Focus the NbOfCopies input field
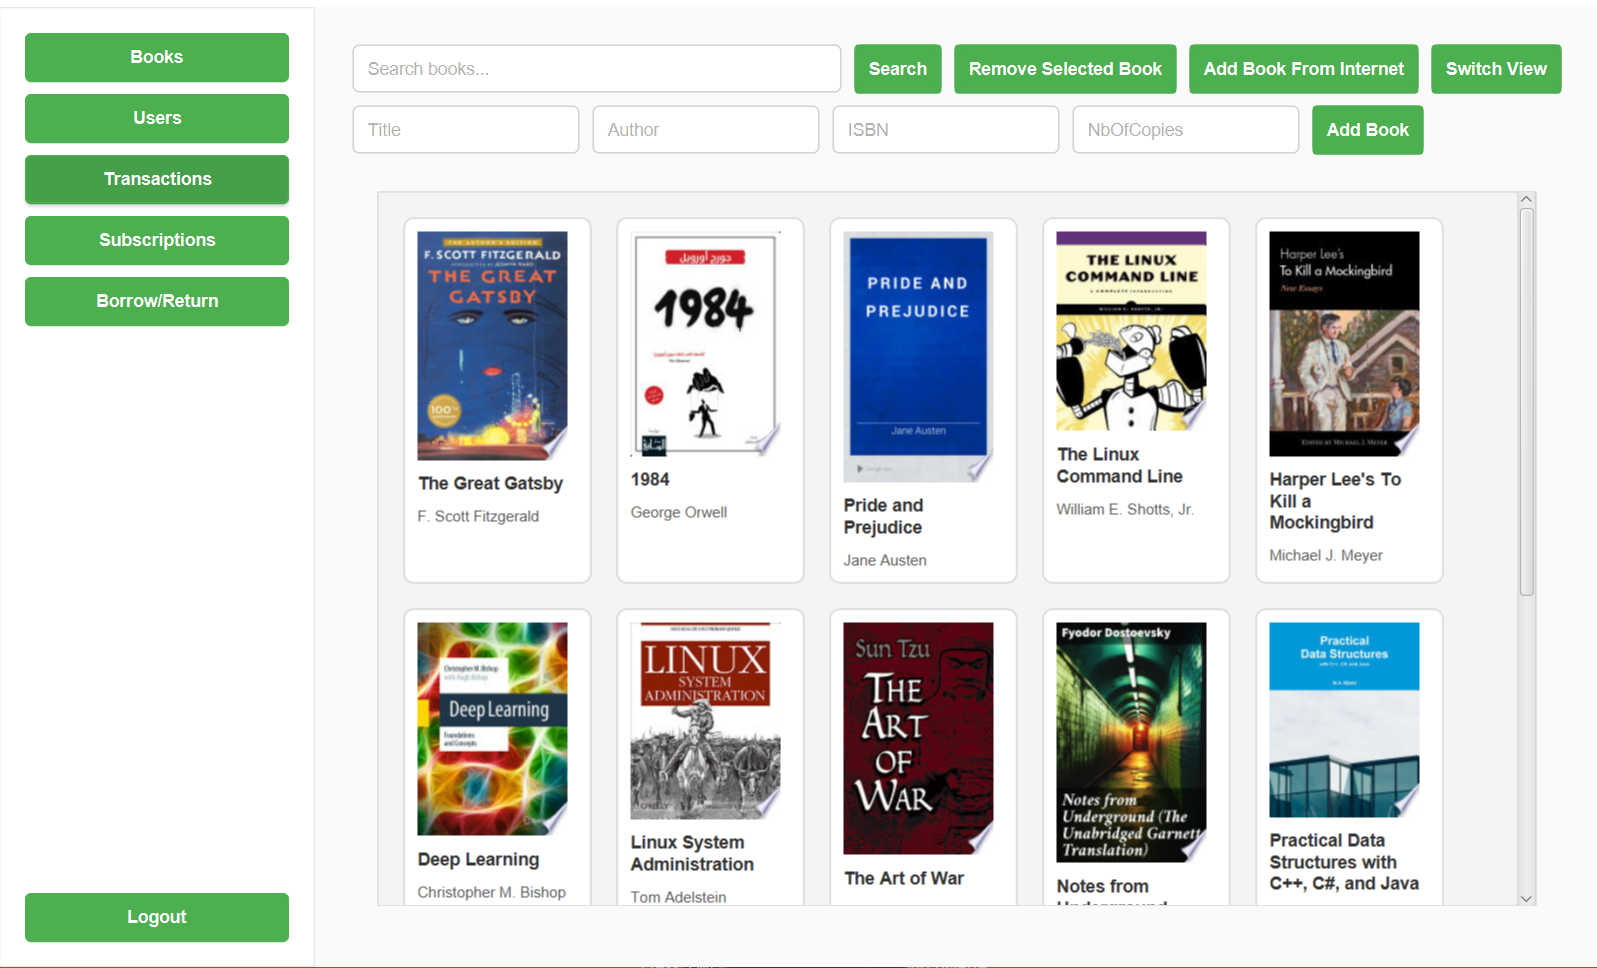Screen dimensions: 1597x968 [1186, 130]
